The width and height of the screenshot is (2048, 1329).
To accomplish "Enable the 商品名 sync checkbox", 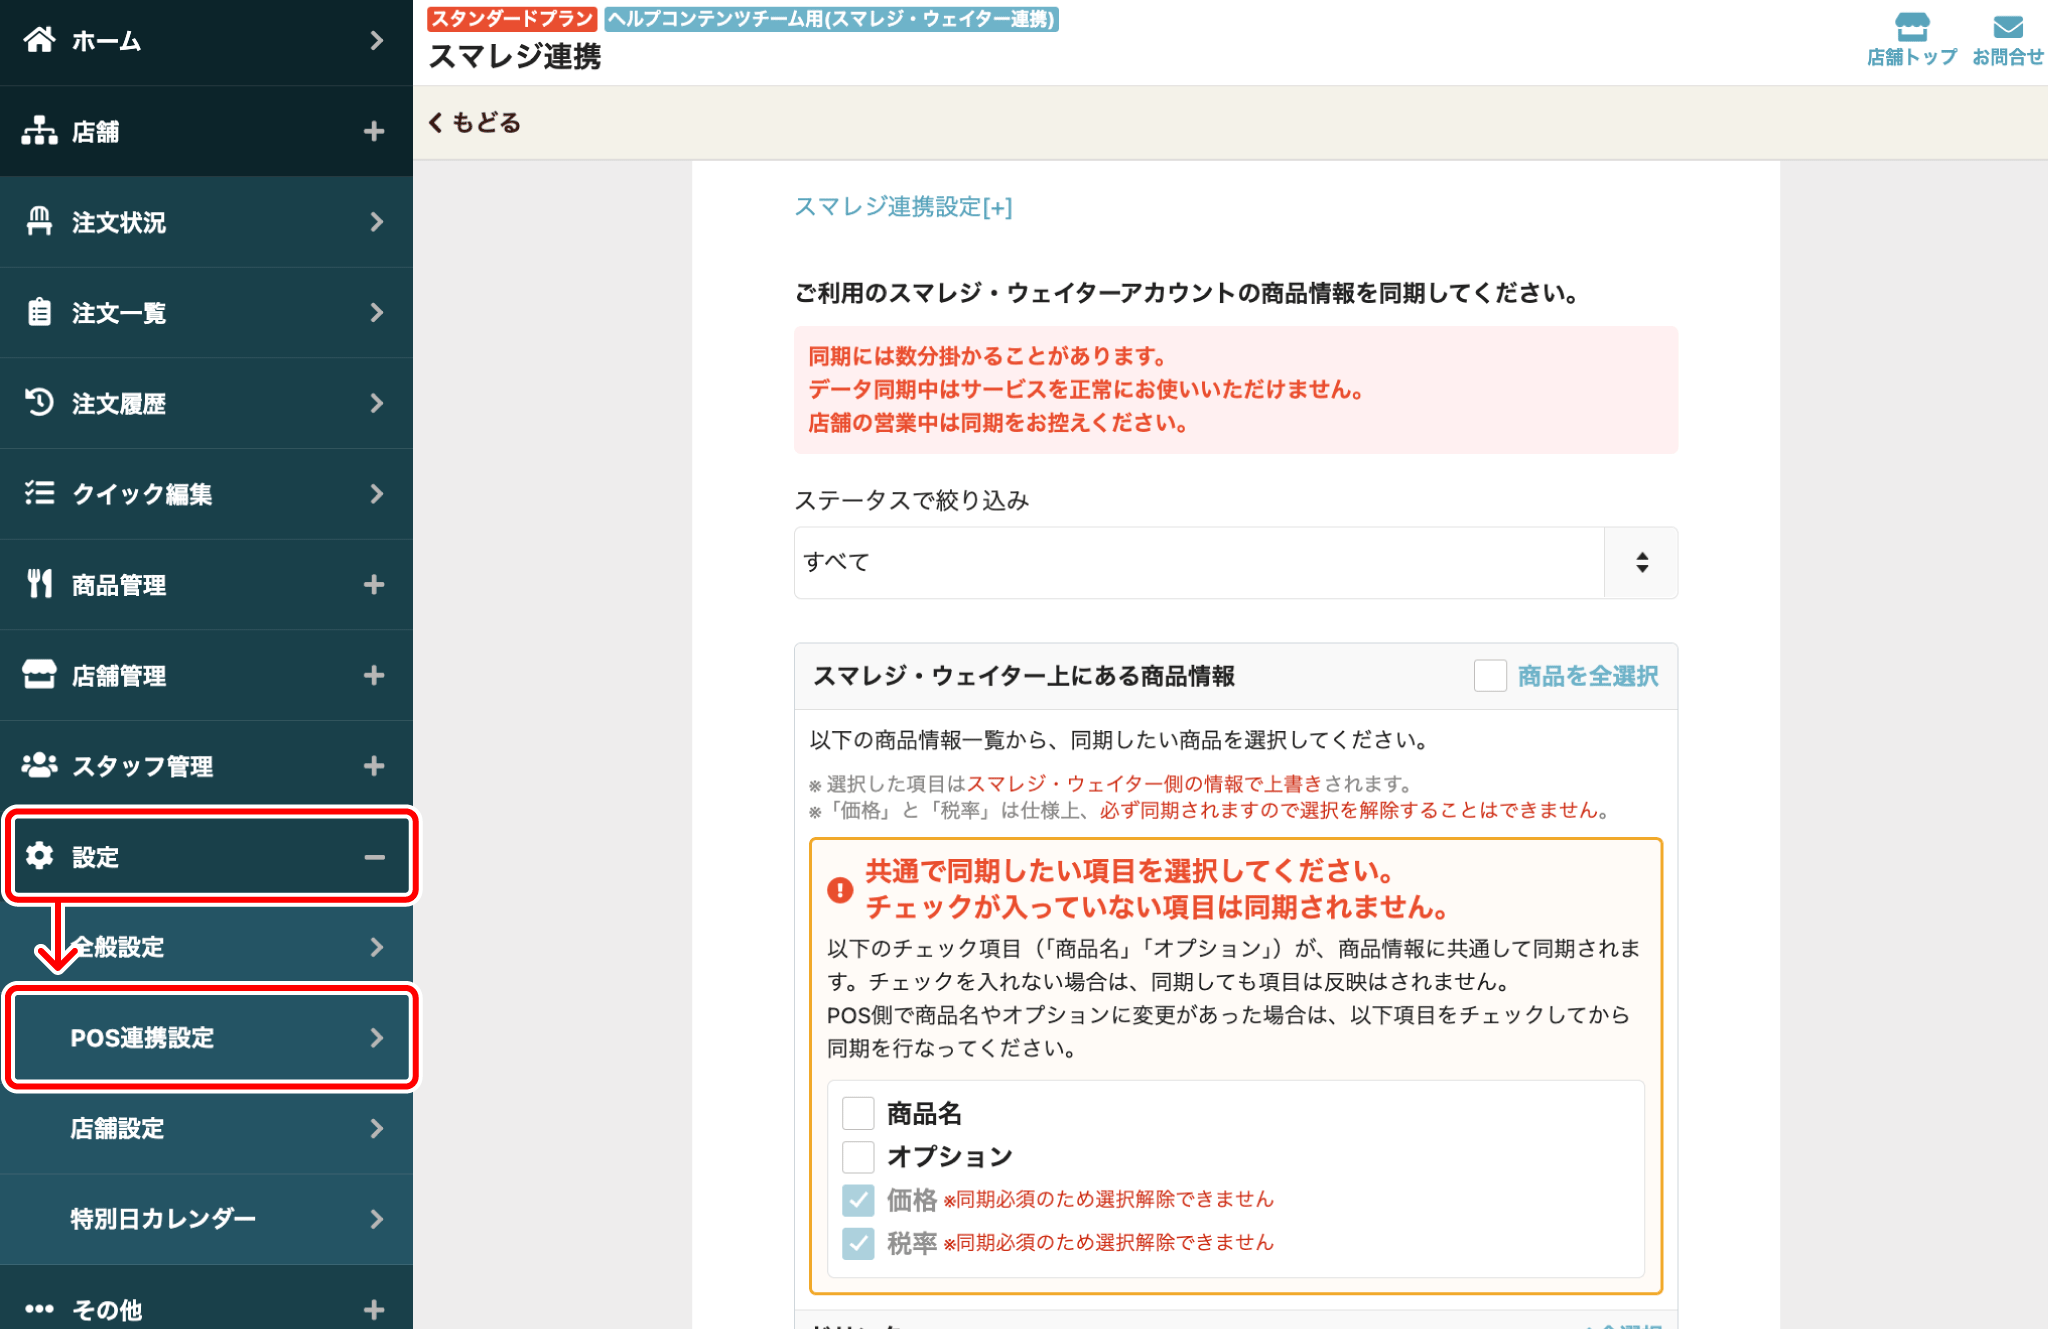I will tap(858, 1113).
